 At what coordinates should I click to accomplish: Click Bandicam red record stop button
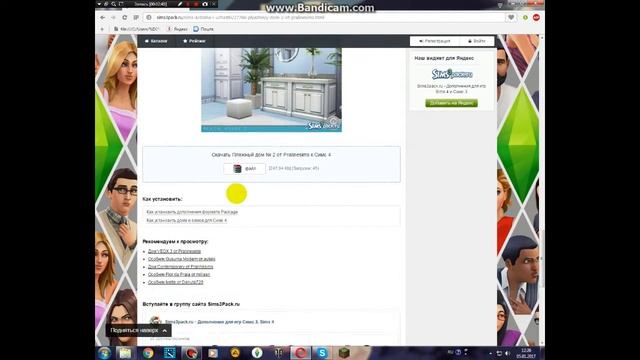pyautogui.click(x=196, y=4)
